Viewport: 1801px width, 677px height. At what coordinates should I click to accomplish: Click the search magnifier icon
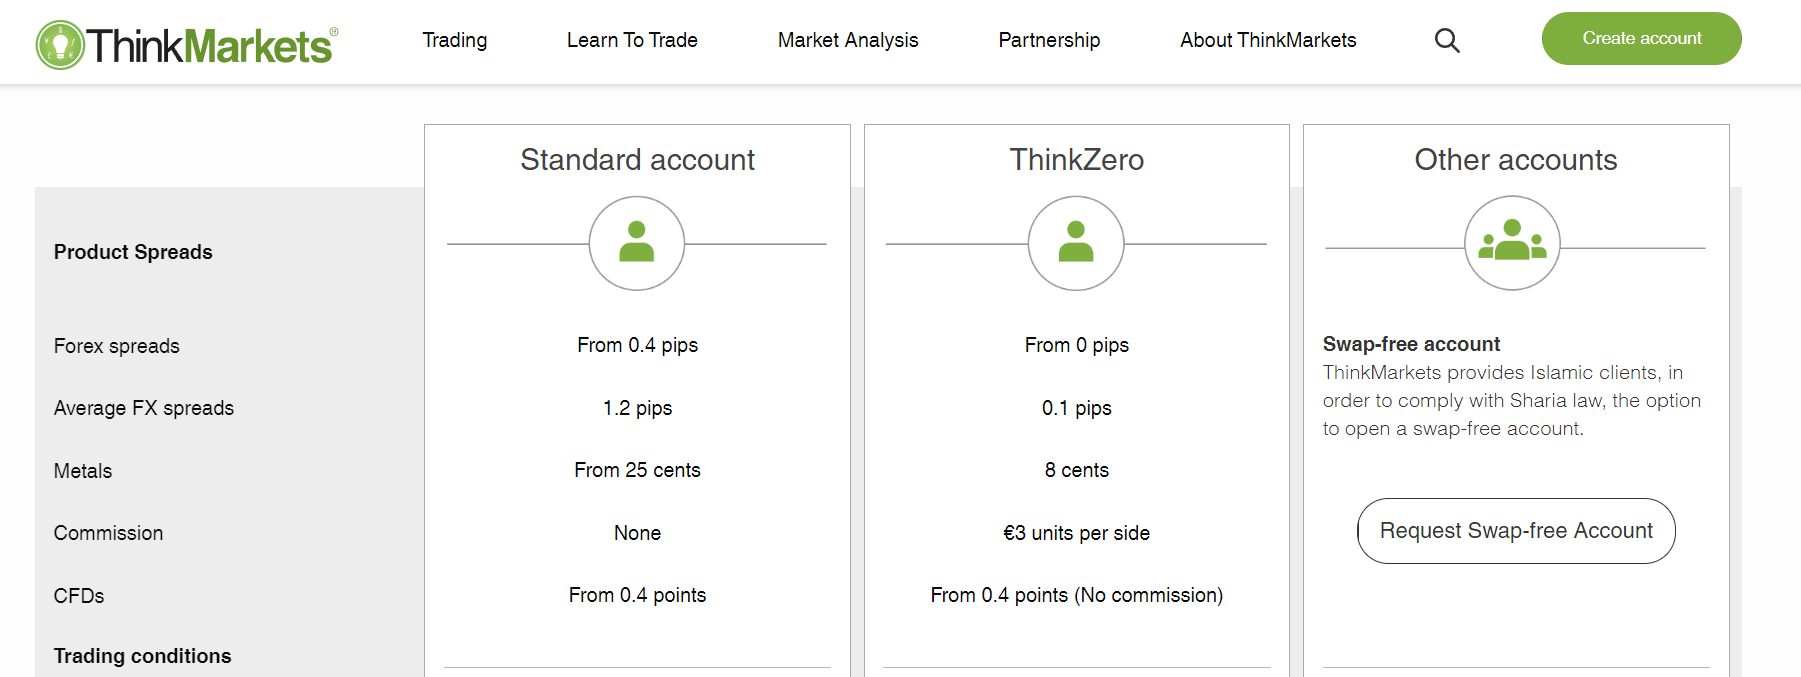1447,40
